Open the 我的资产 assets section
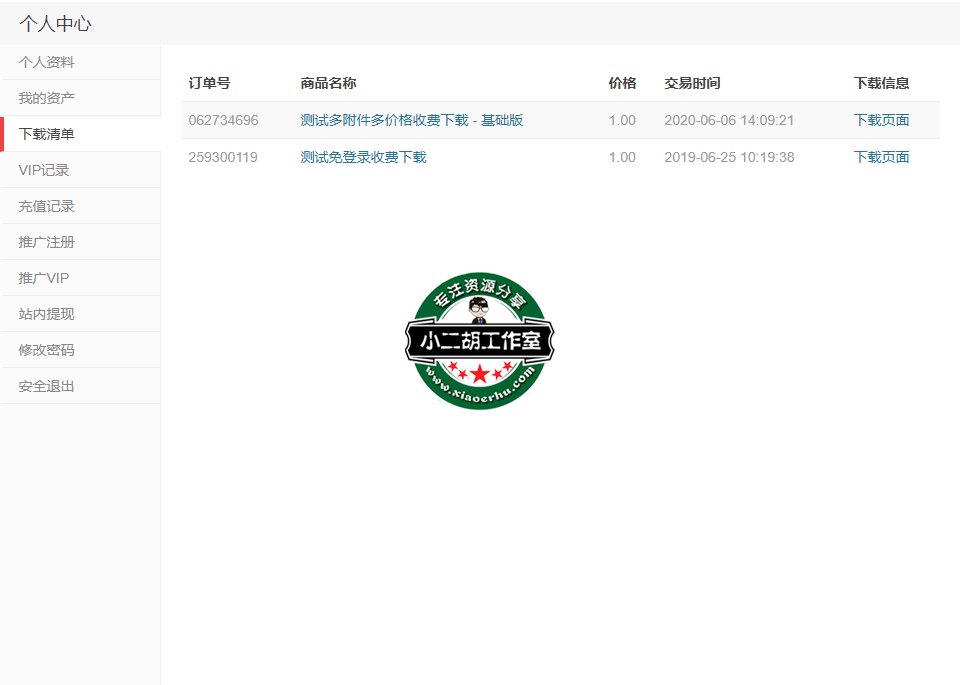Viewport: 961px width, 685px height. (40, 97)
